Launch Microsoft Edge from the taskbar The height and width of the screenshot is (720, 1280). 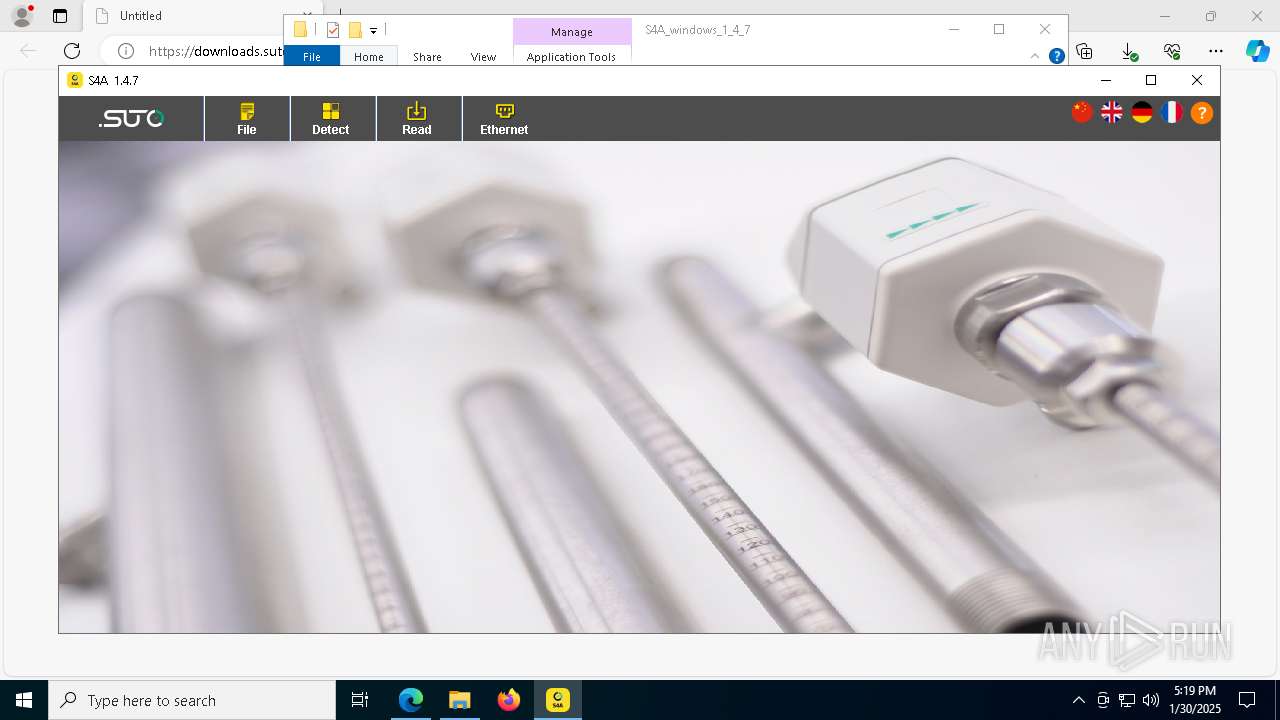411,700
